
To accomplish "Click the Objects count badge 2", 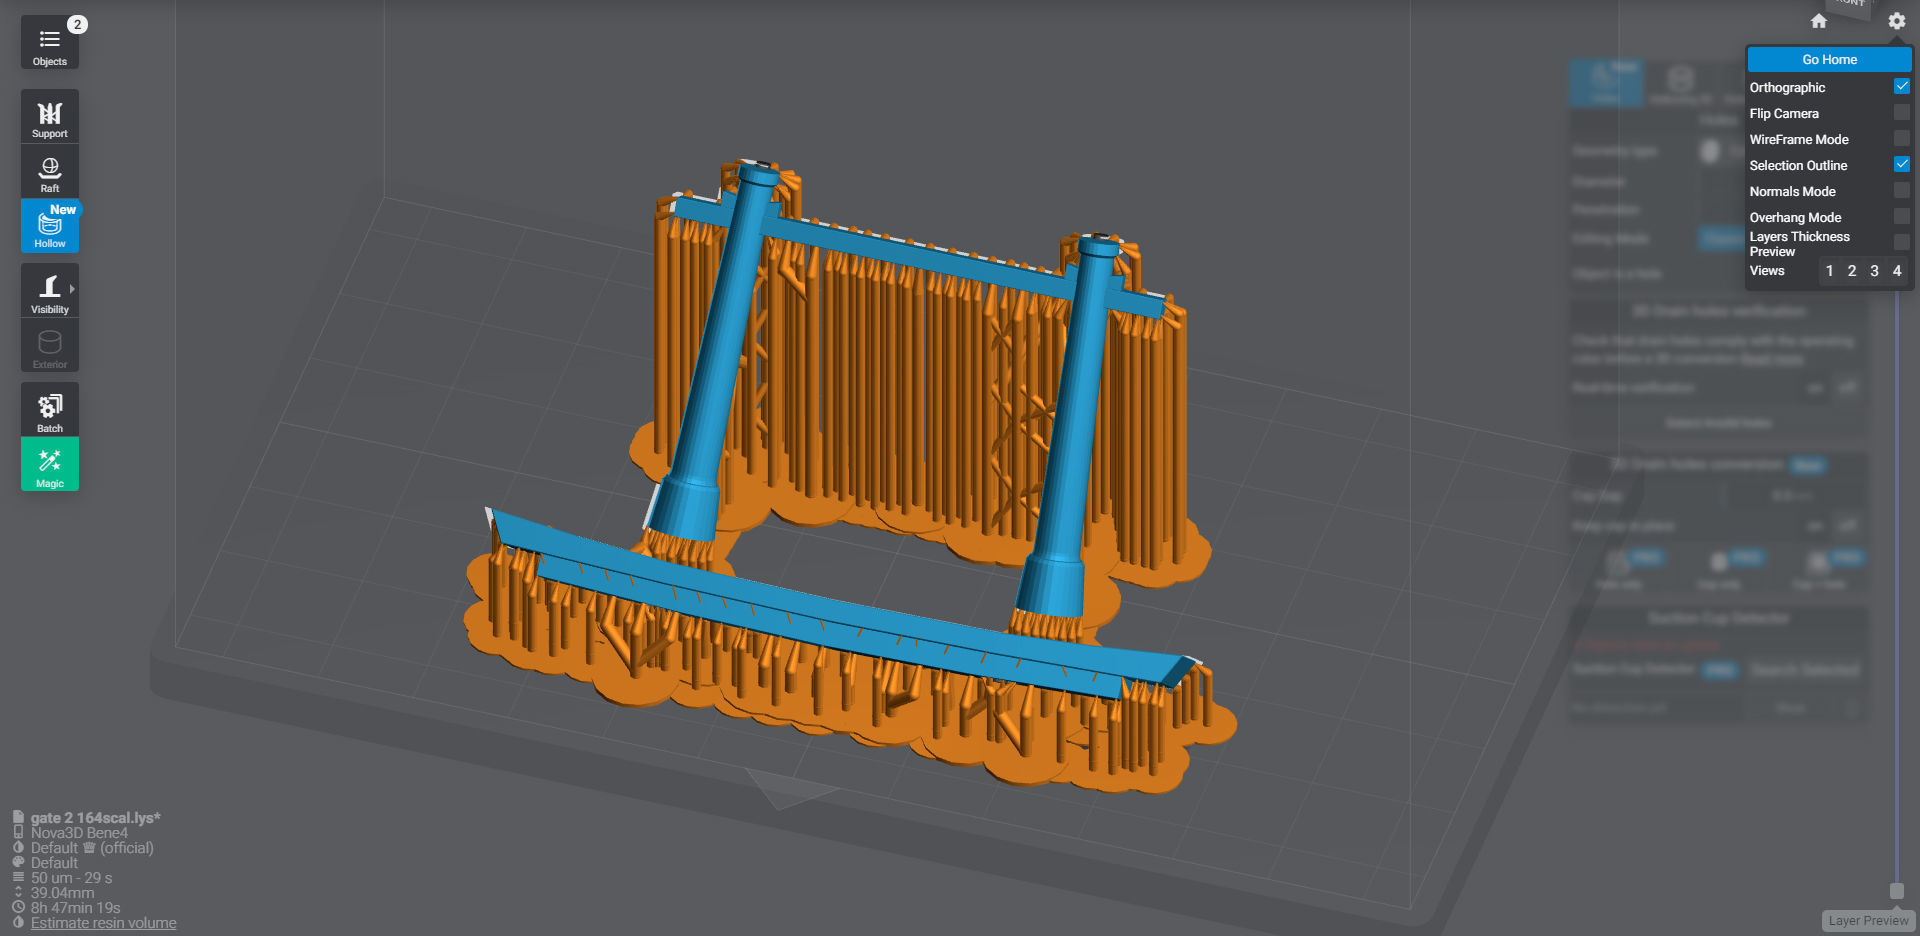I will [x=77, y=24].
